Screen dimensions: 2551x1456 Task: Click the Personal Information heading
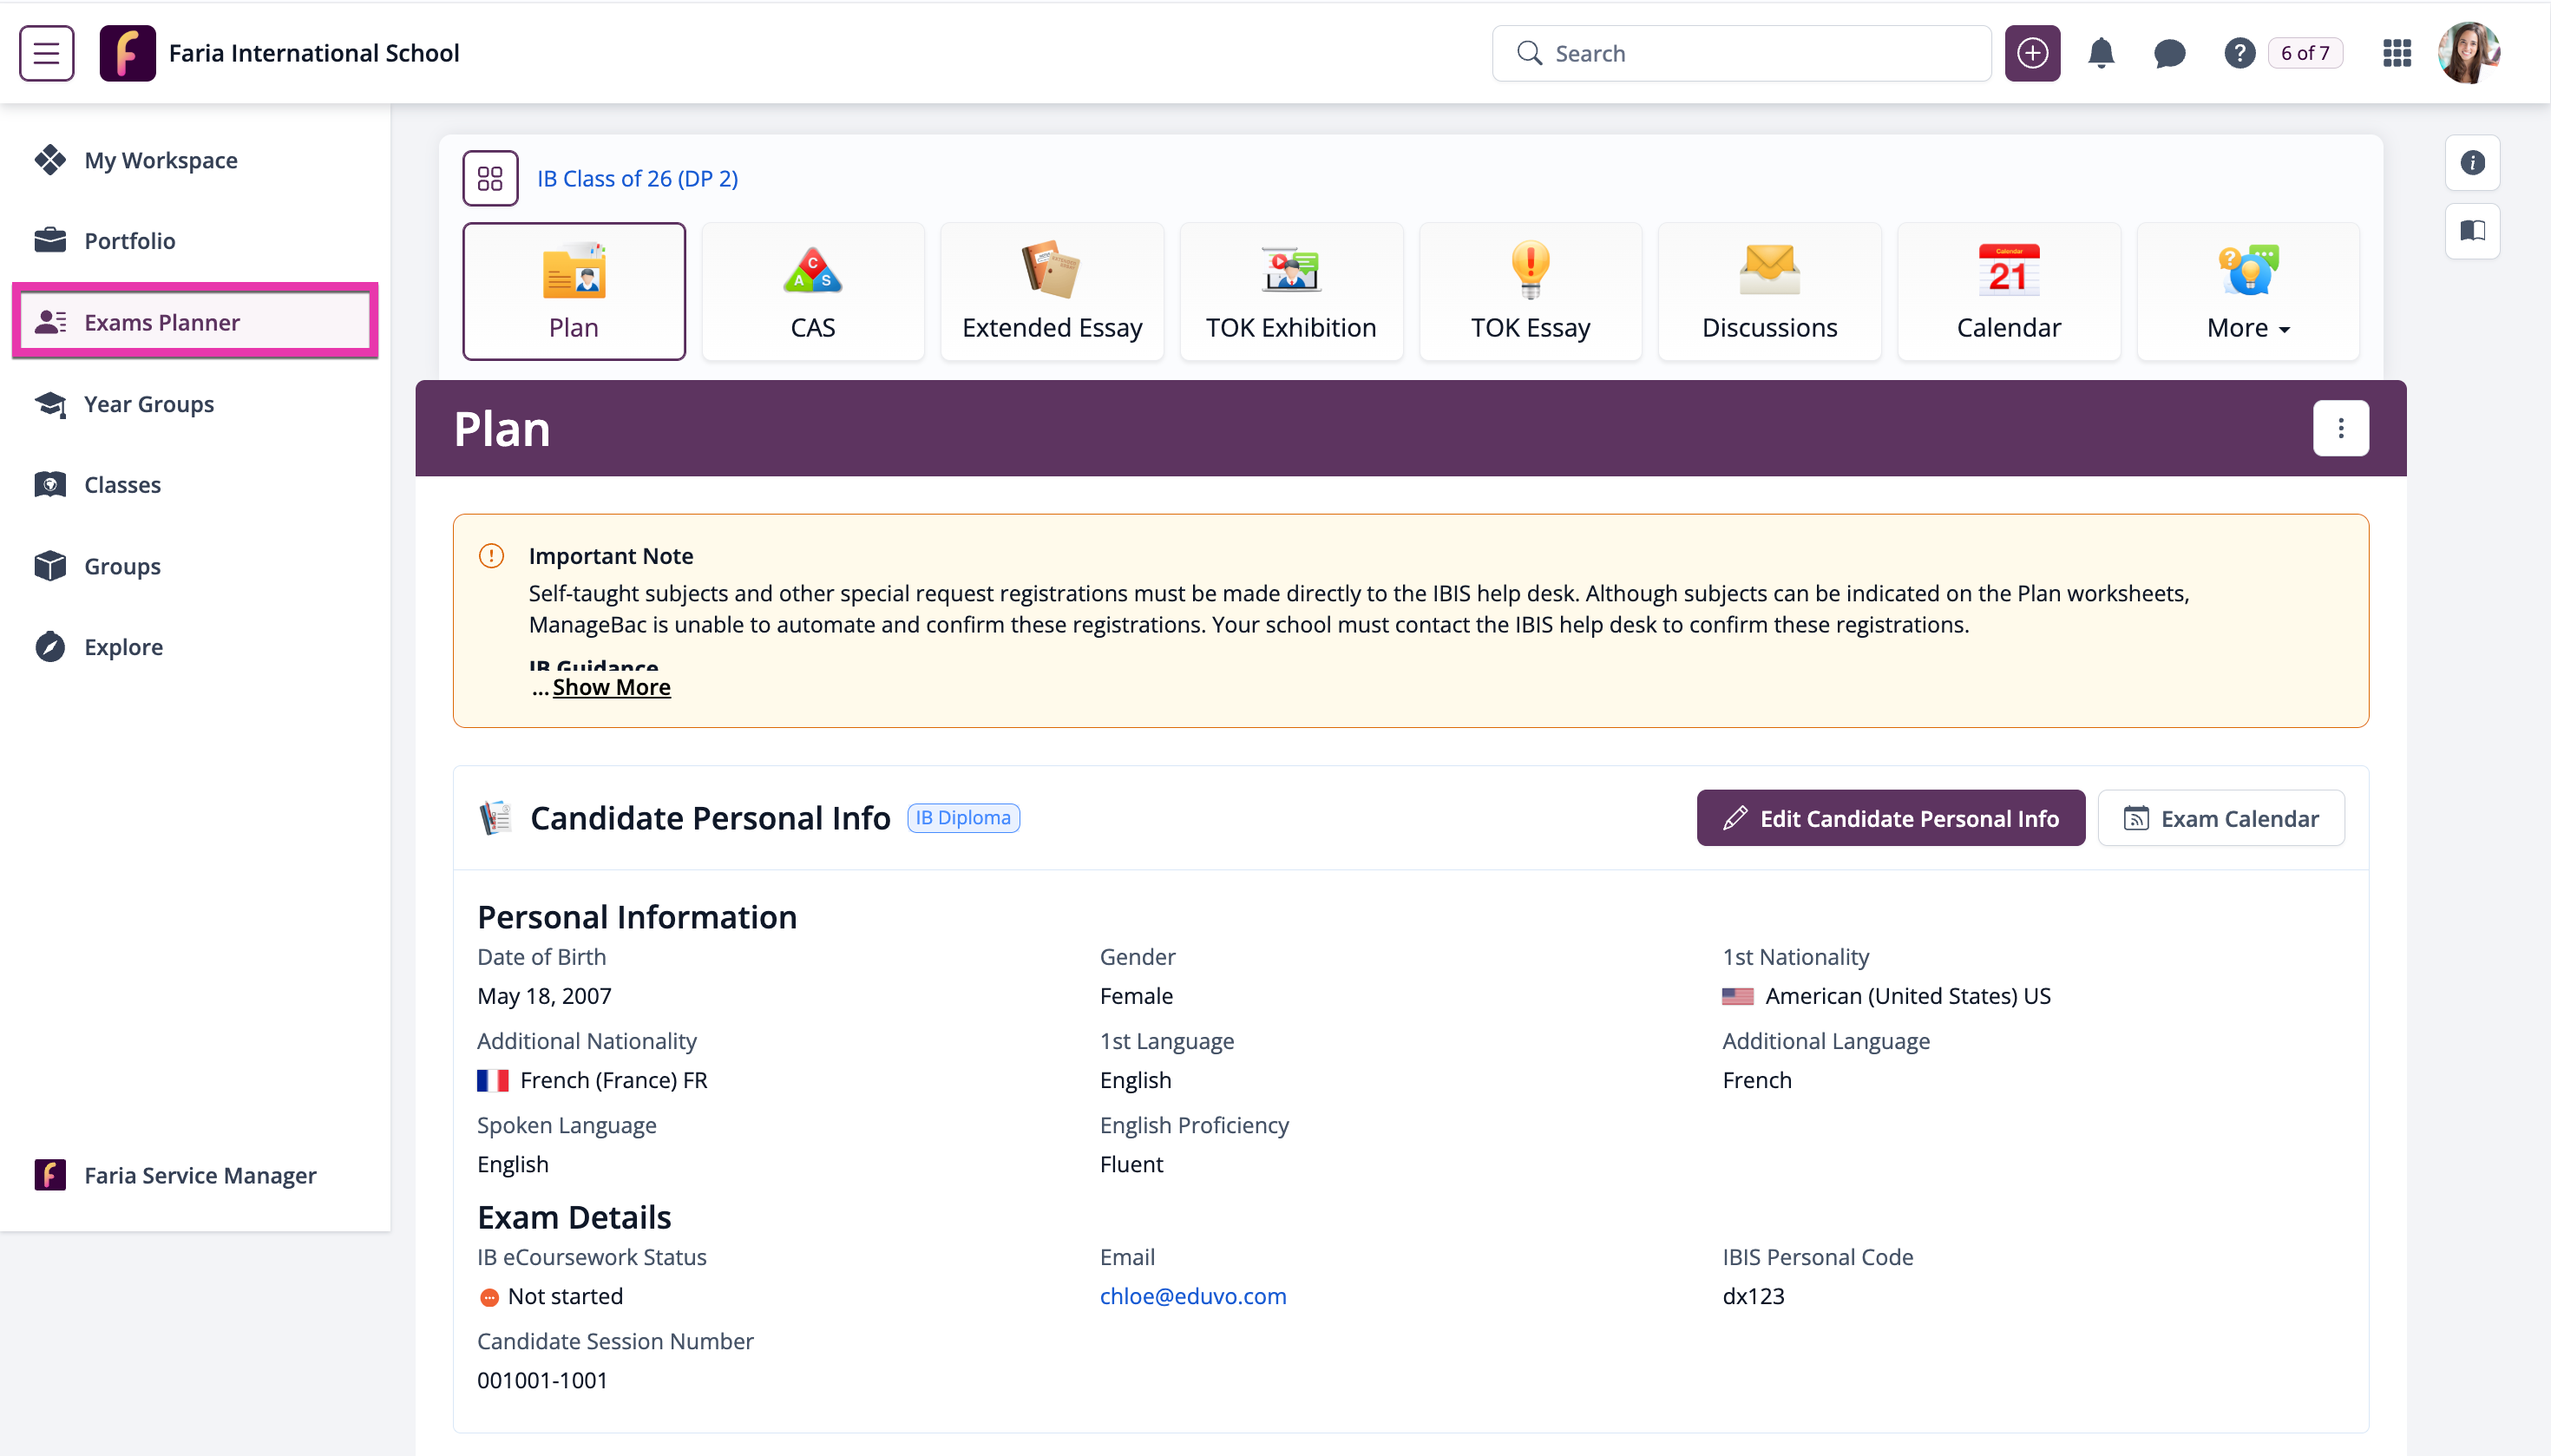pos(637,917)
